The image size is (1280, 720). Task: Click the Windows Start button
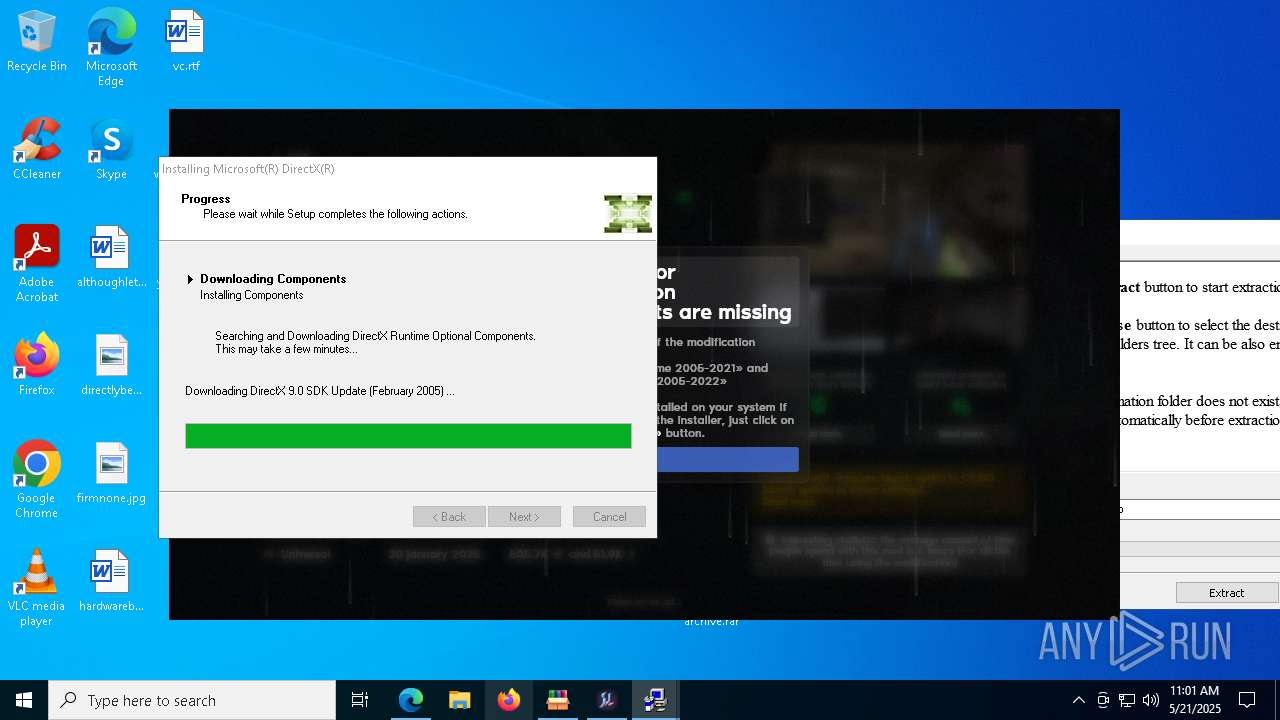24,700
